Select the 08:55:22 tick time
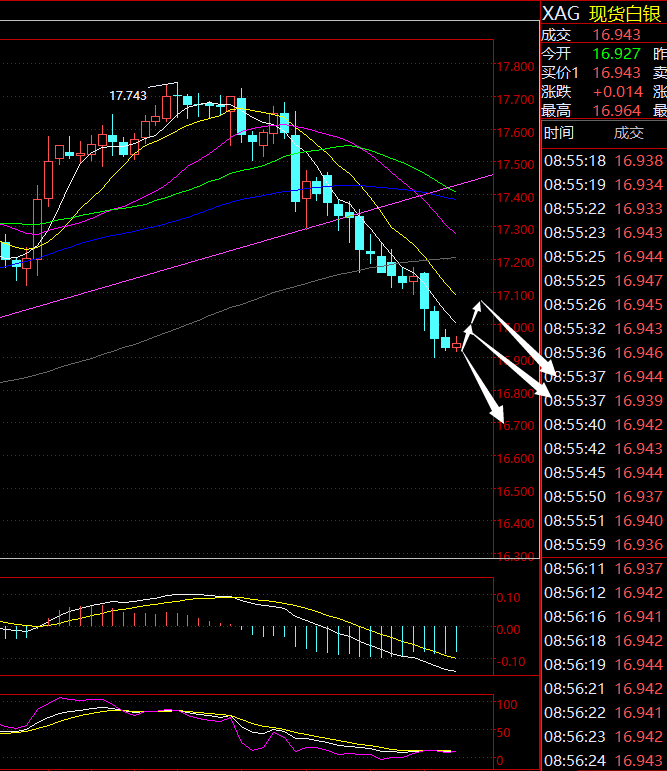 575,209
